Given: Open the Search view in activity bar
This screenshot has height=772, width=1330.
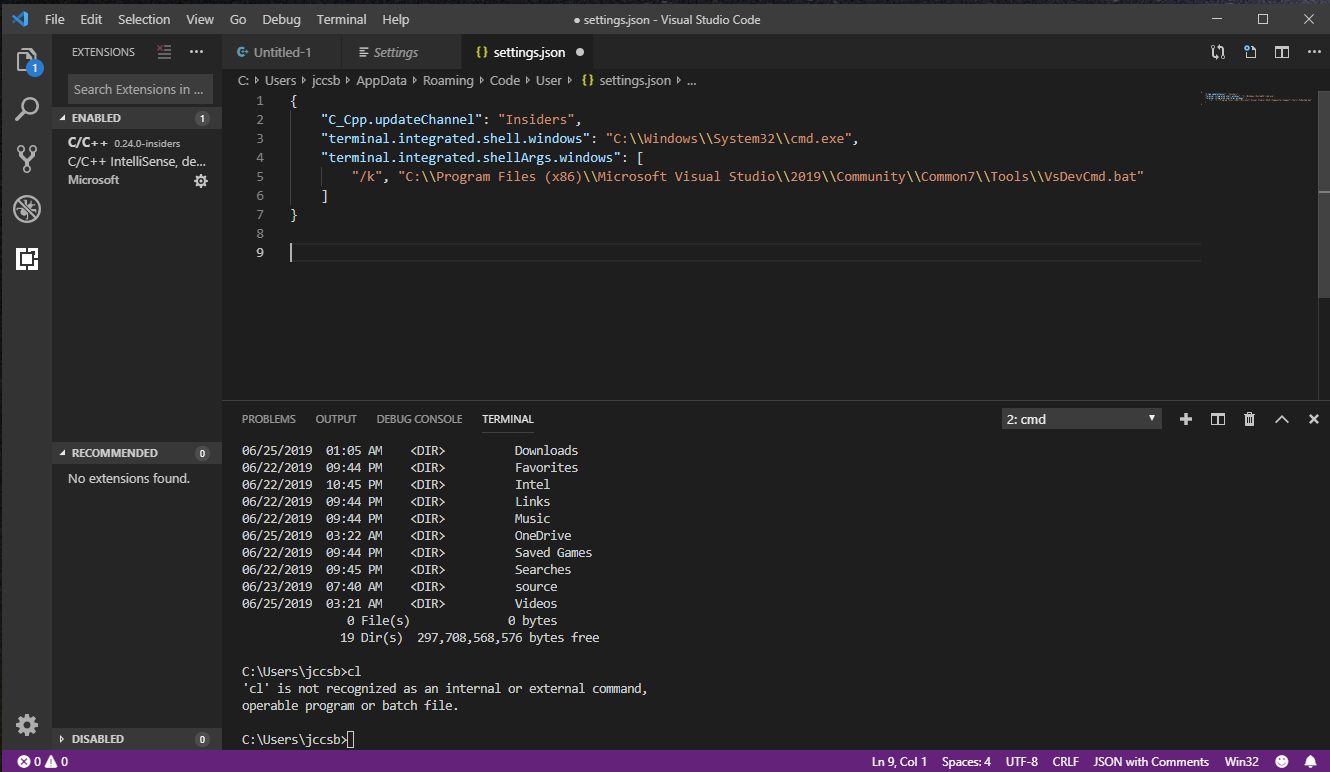Looking at the screenshot, I should [x=27, y=109].
